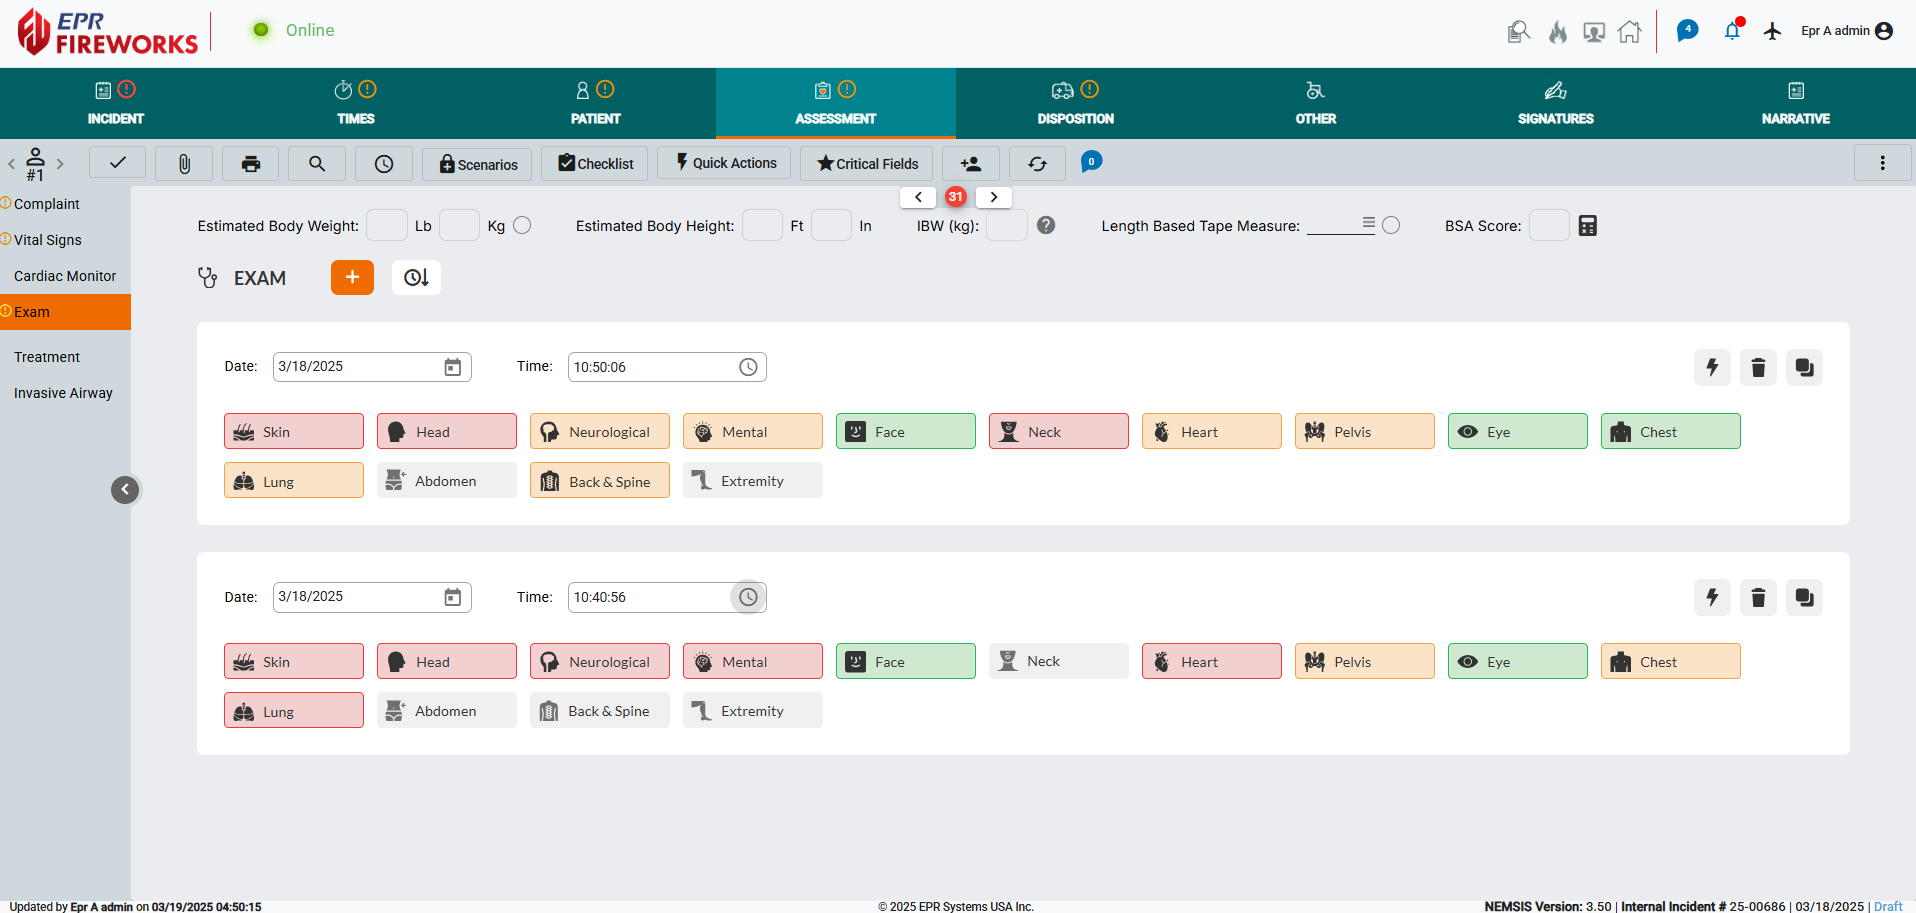Open airplane mode icon in header
Screen dimensions: 1916x913
1773,31
